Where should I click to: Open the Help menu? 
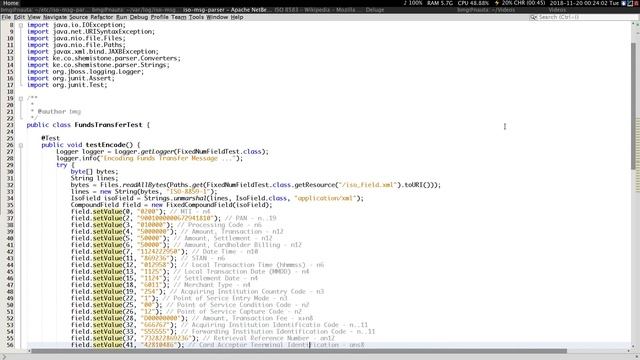[x=237, y=17]
